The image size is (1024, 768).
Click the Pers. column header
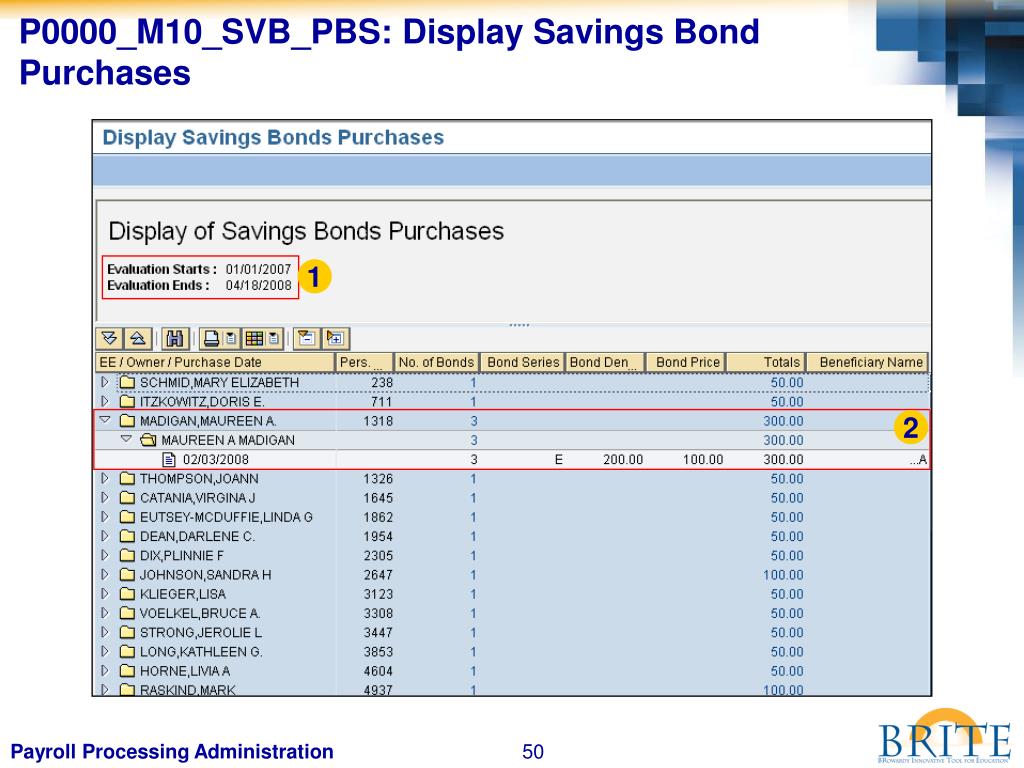click(x=364, y=362)
